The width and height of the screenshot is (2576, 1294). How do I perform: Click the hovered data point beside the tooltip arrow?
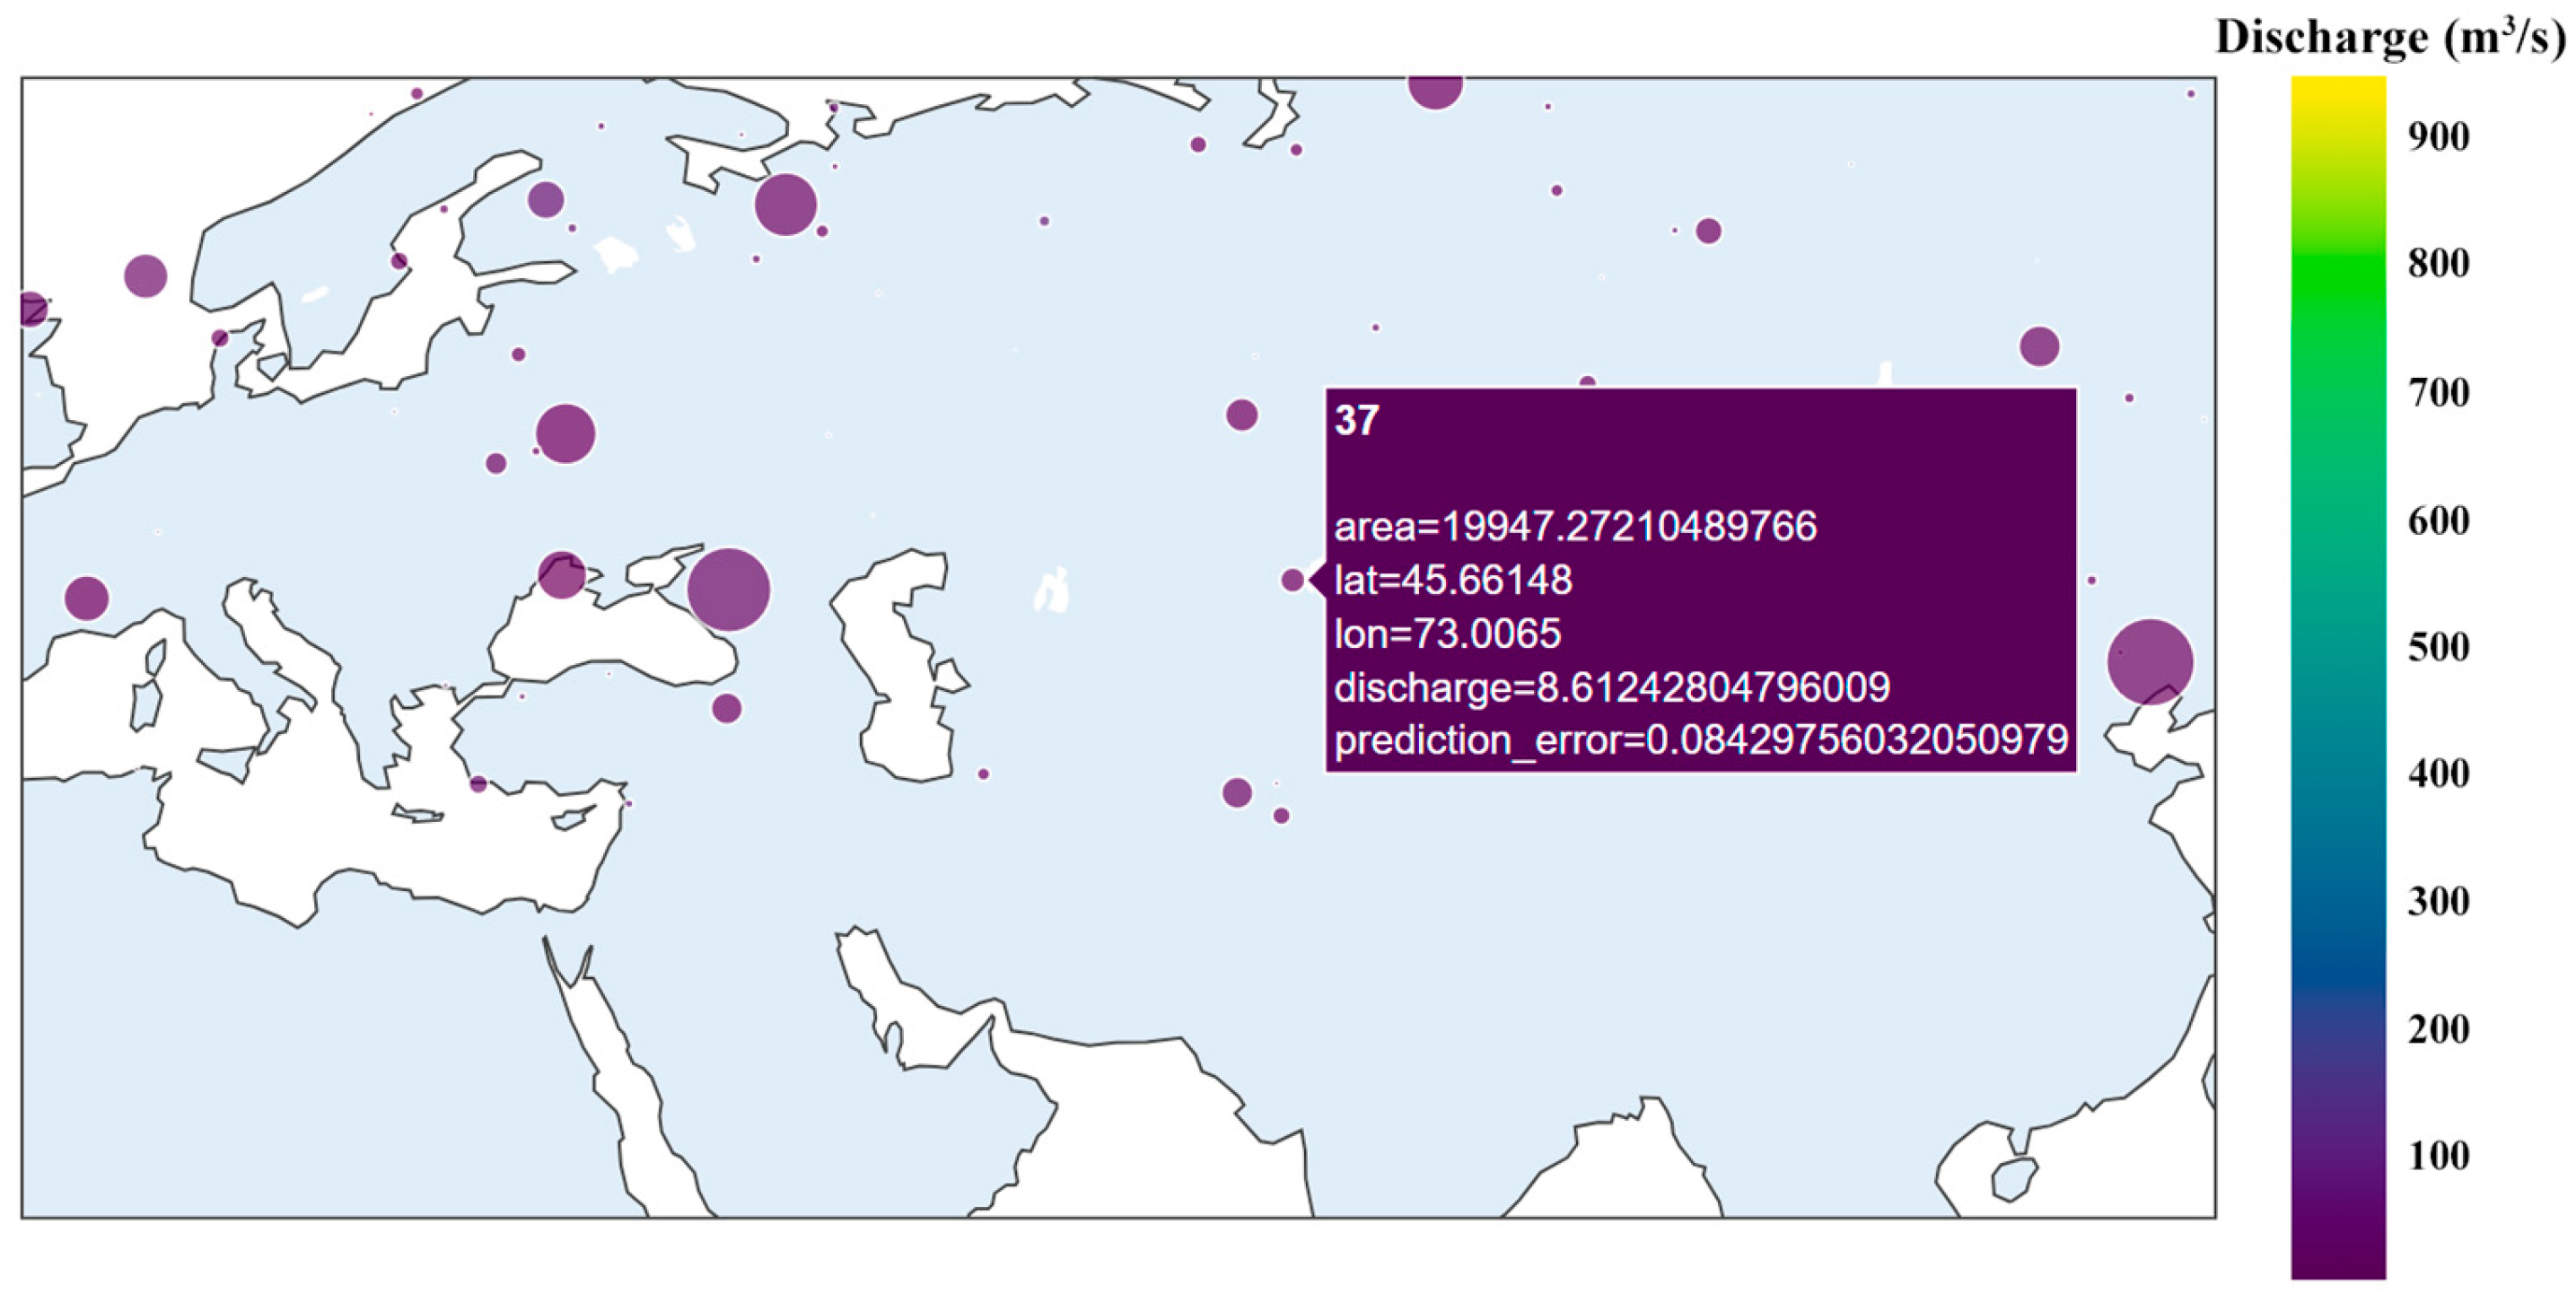click(x=1292, y=580)
